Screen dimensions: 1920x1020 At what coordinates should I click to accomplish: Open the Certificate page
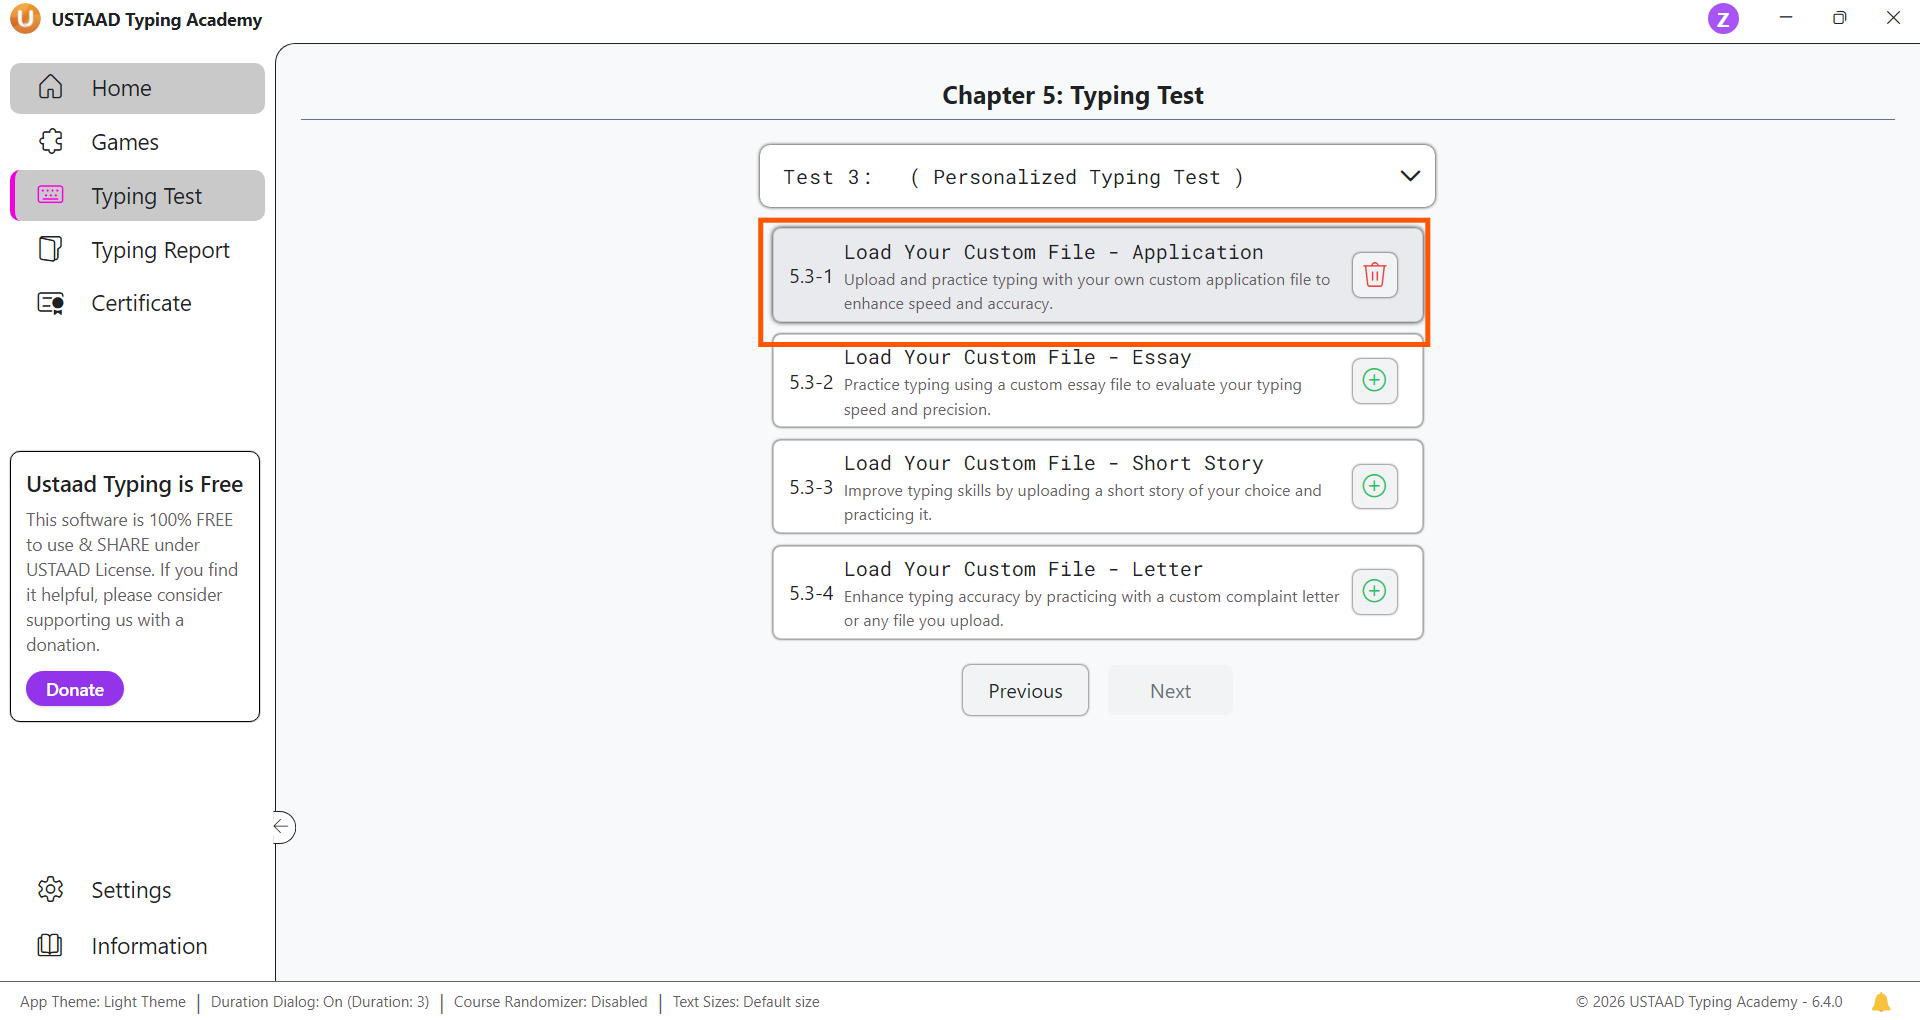tap(141, 304)
